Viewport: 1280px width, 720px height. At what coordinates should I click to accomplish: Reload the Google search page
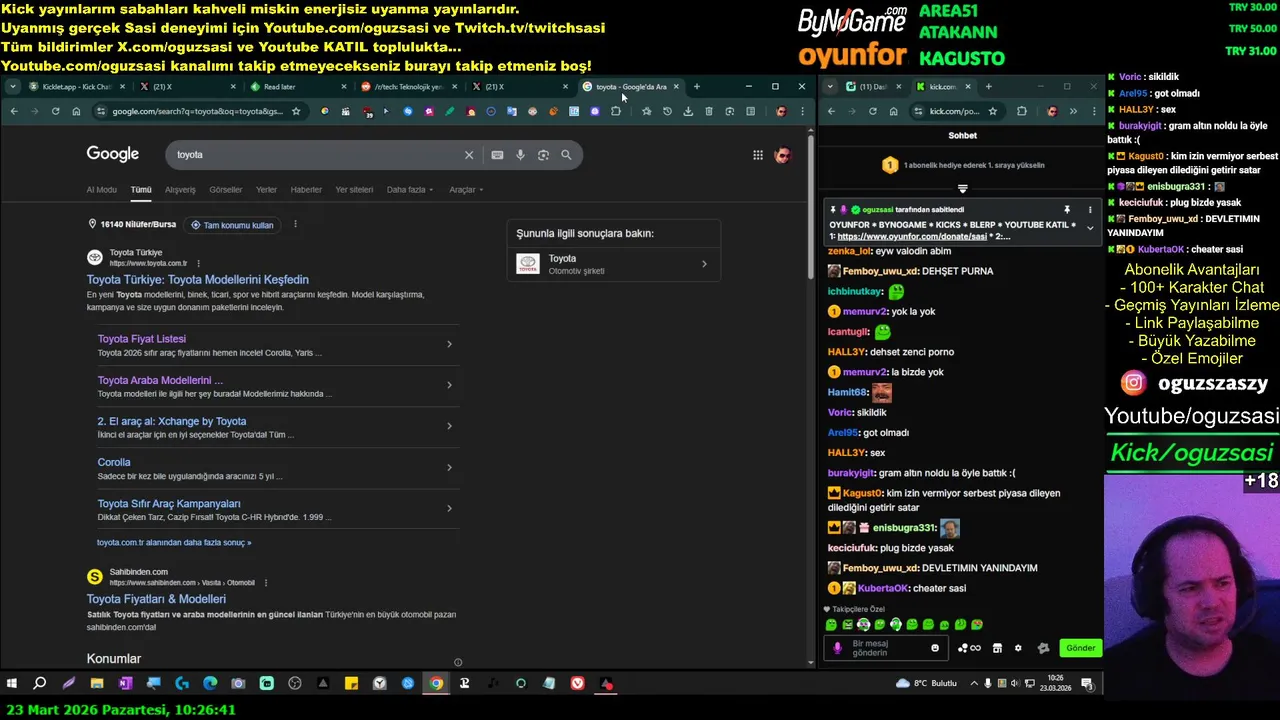coord(55,111)
